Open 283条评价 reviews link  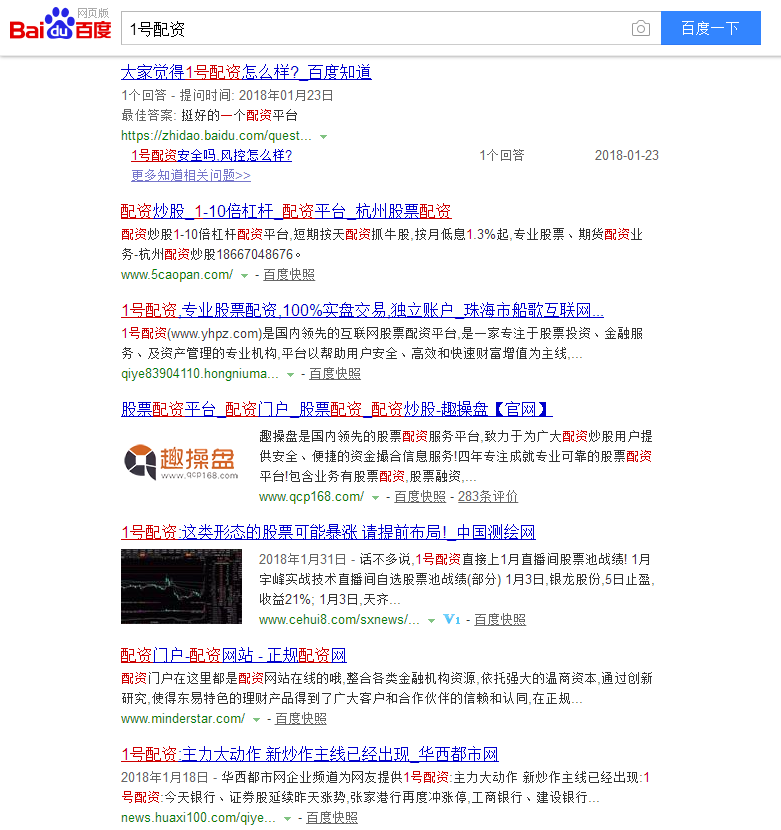[488, 497]
